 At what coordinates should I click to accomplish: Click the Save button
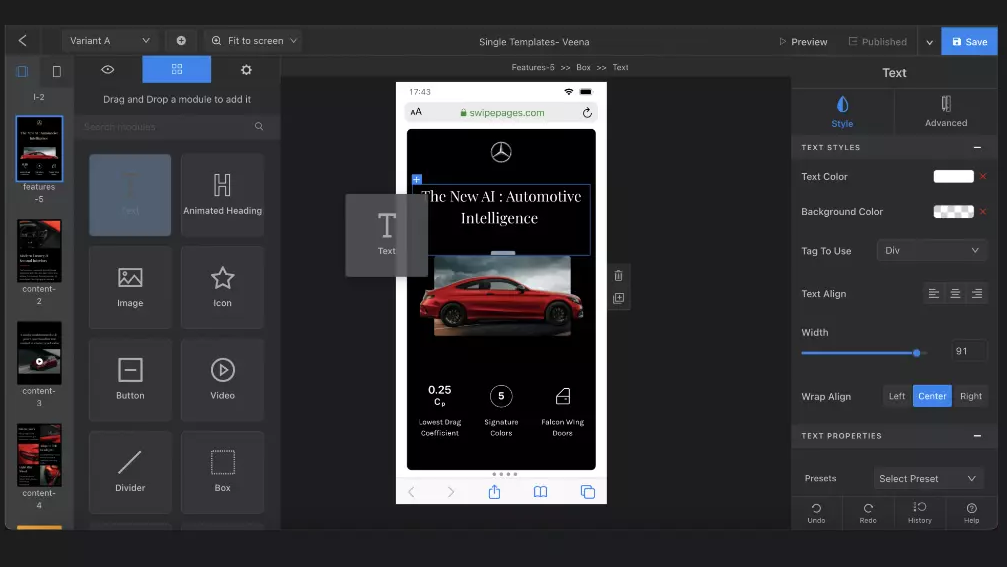968,42
